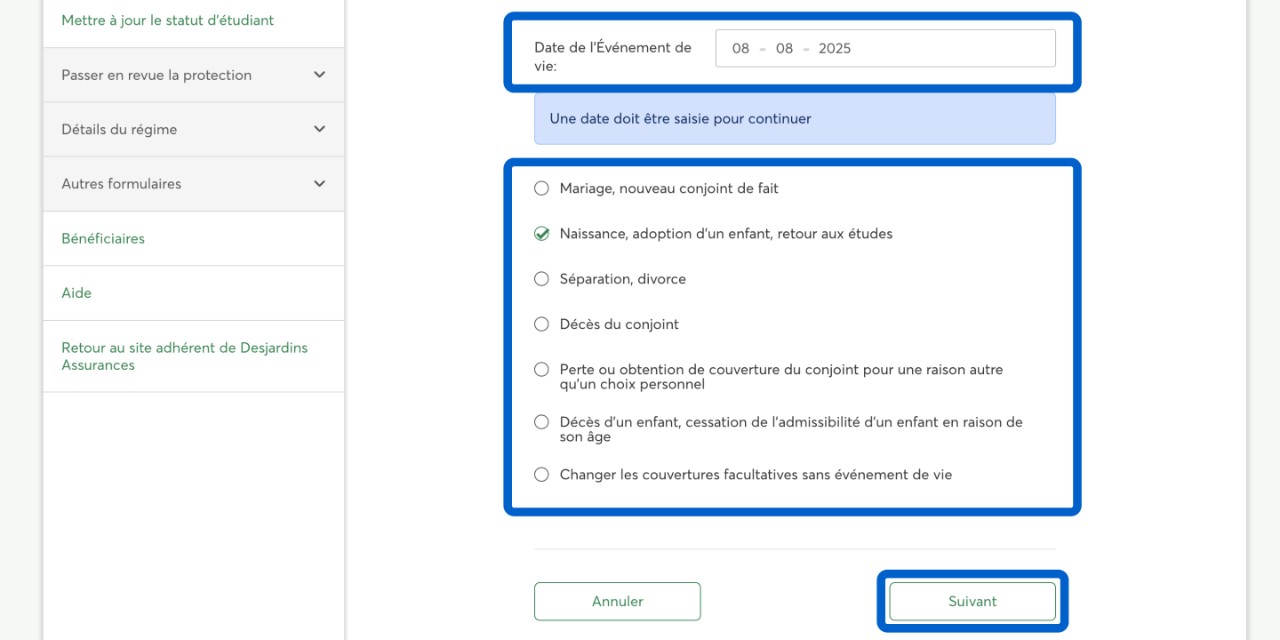
Task: Select Mariage, nouveau conjoint de fait option
Action: point(541,188)
